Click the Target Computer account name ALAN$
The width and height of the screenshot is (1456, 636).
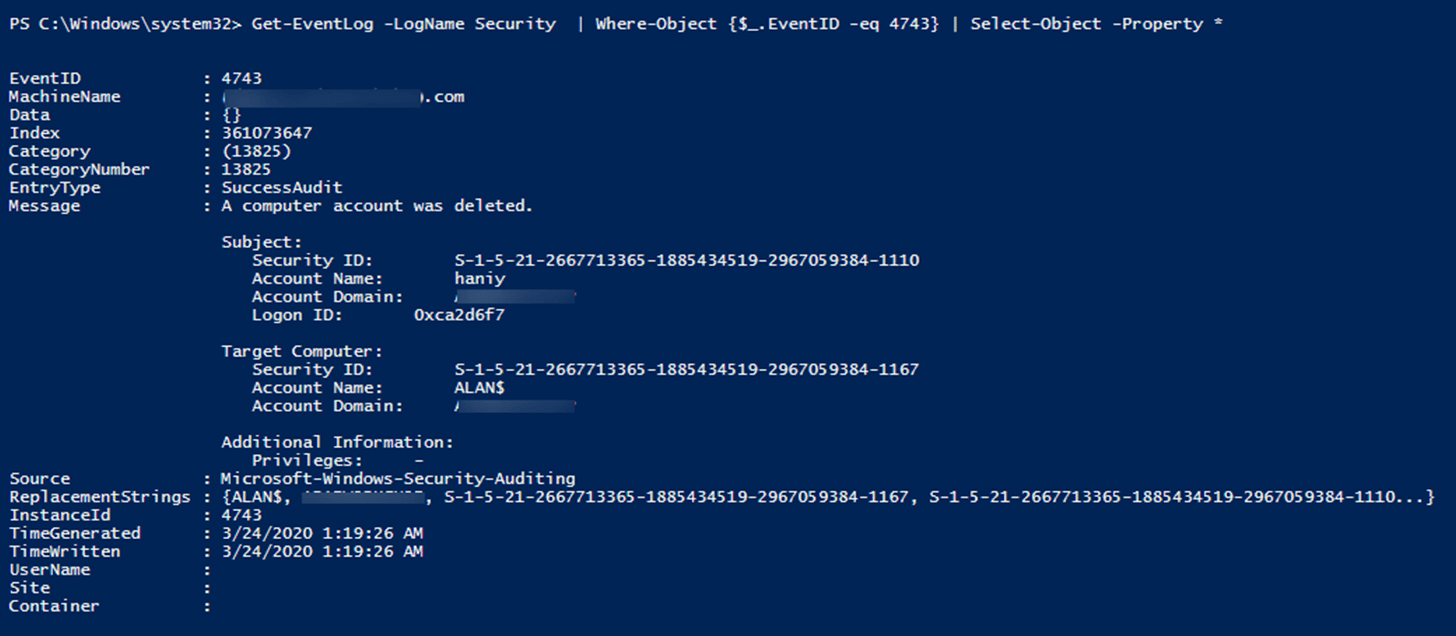[x=479, y=388]
